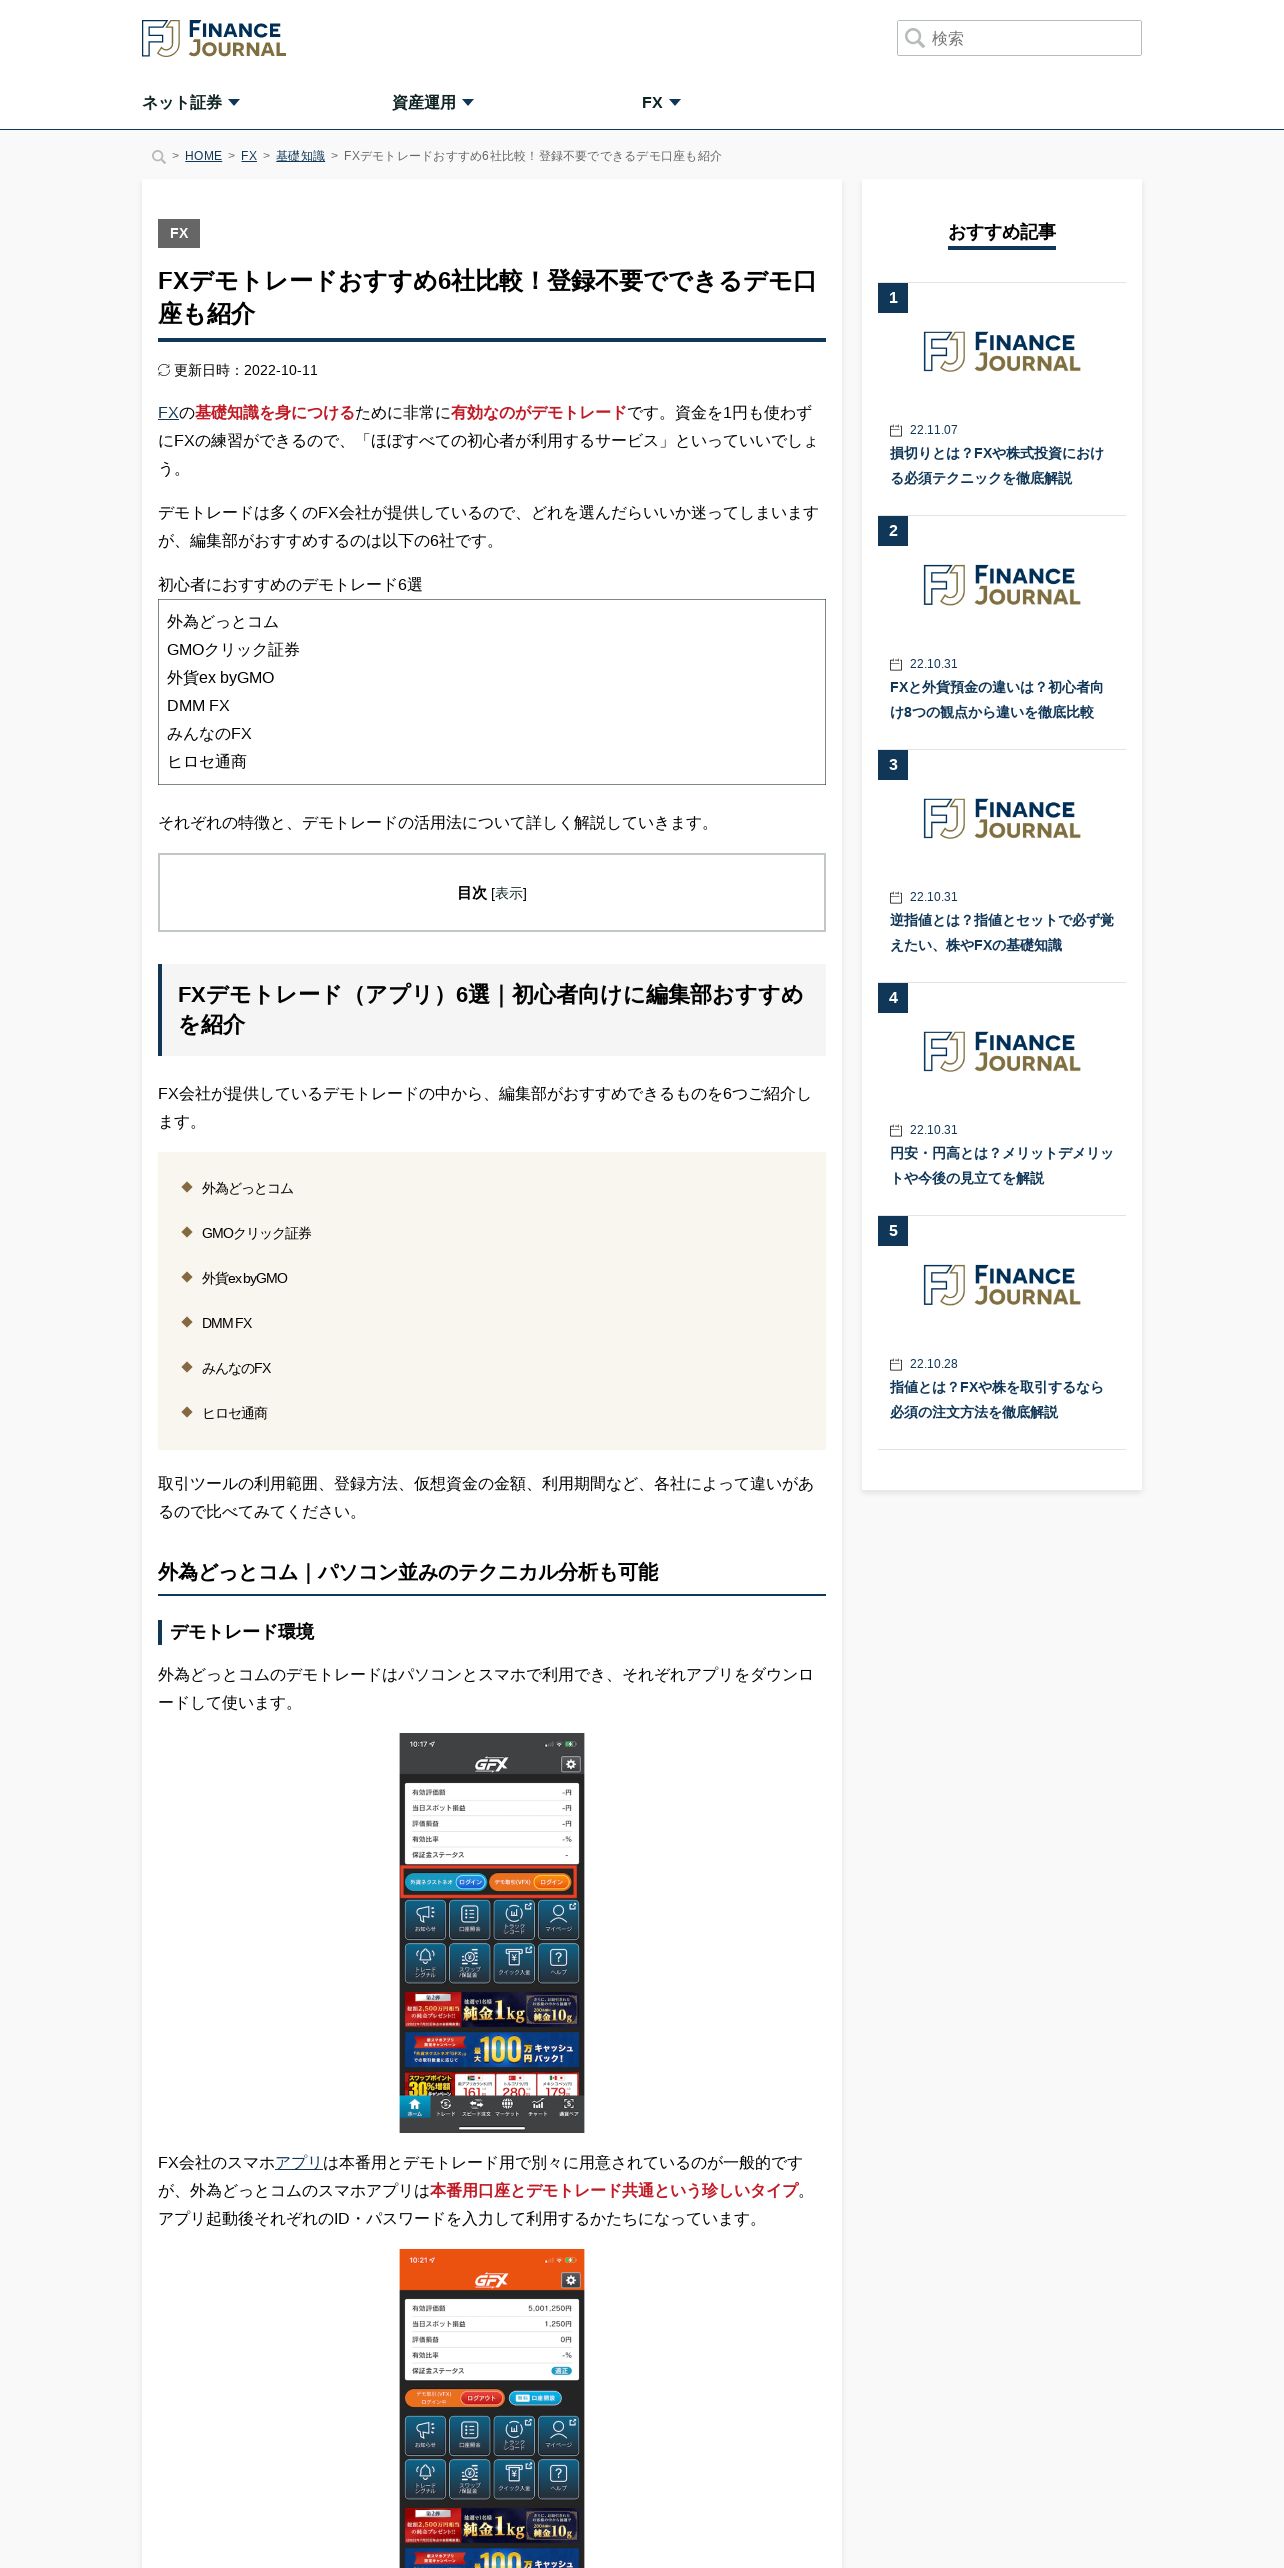Click 外為どっとコム in the boxed list

[223, 621]
